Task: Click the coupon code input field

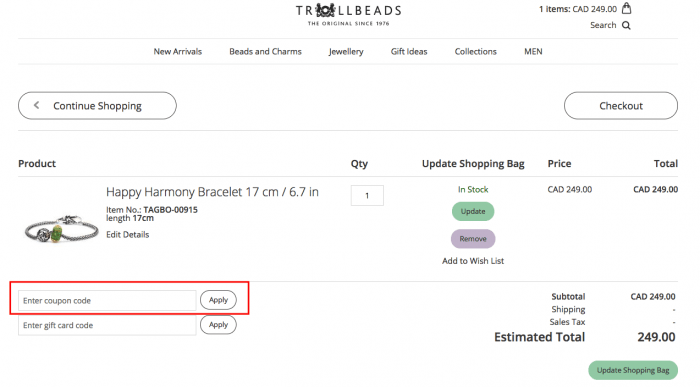Action: (107, 300)
